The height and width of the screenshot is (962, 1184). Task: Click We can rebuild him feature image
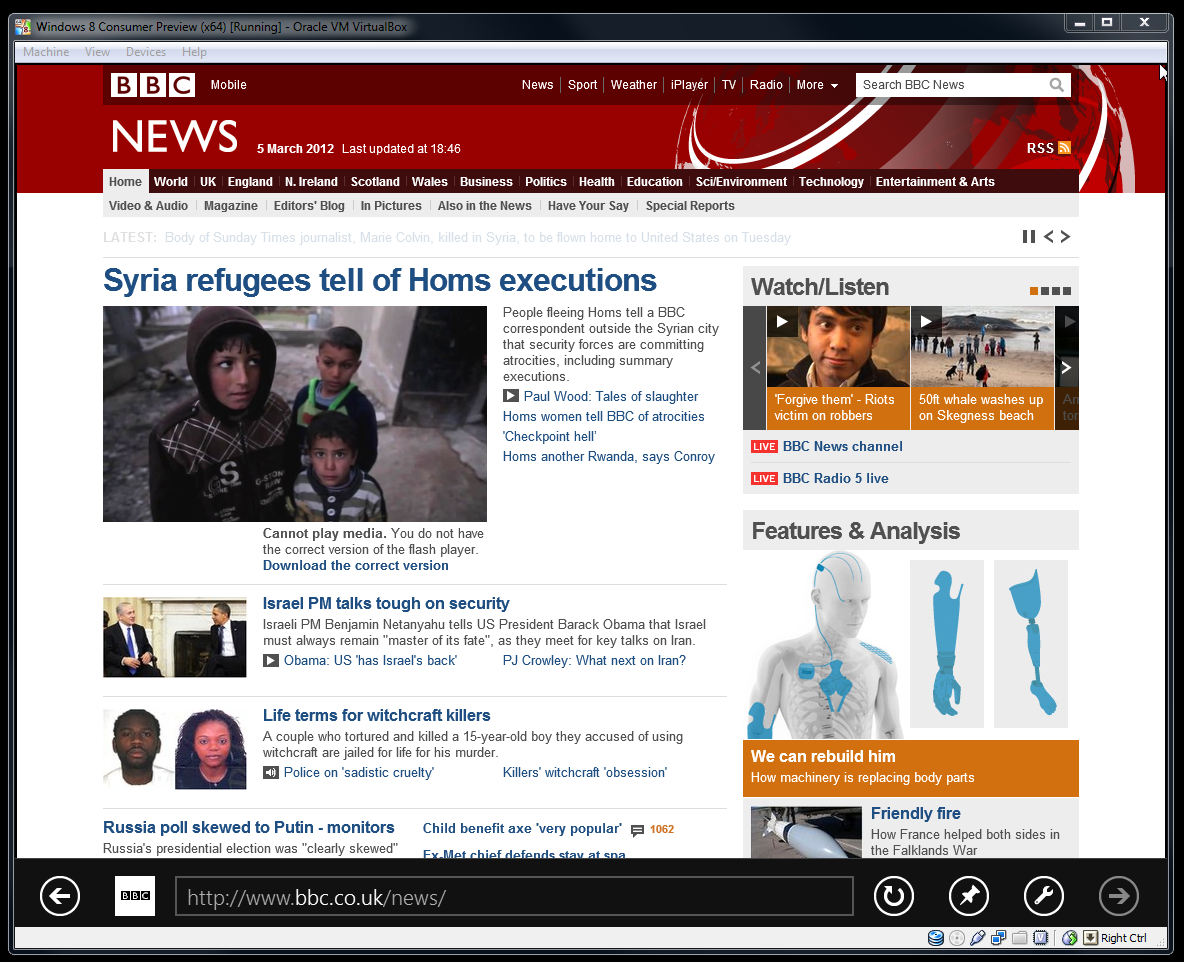(x=911, y=646)
